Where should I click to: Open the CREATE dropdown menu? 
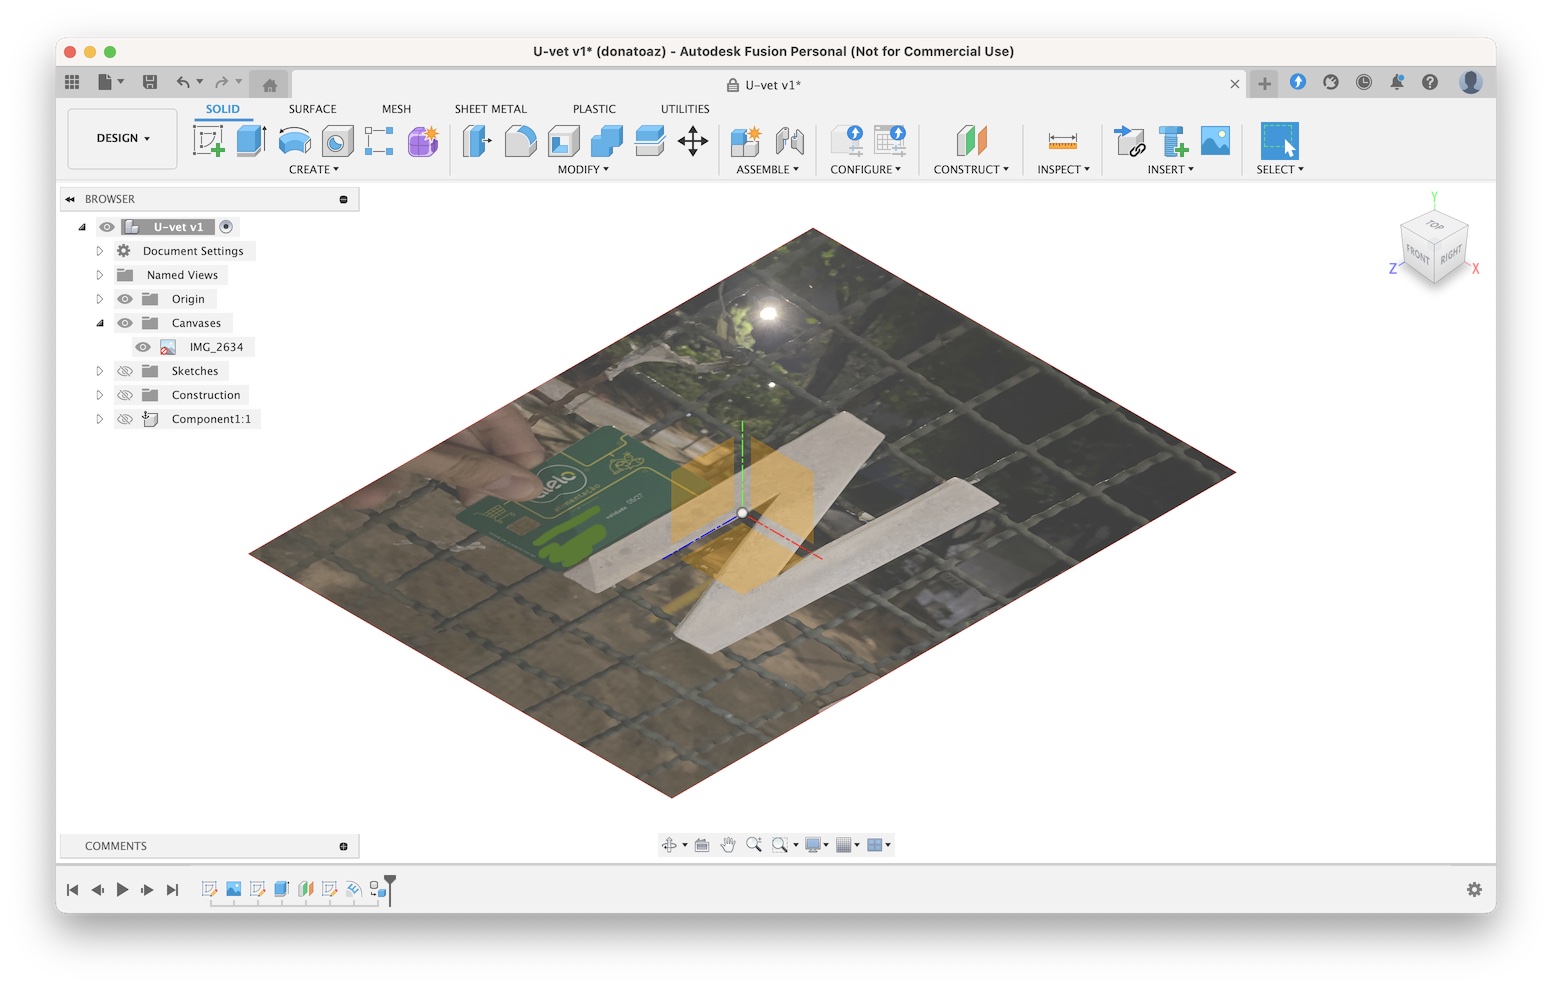tap(313, 170)
